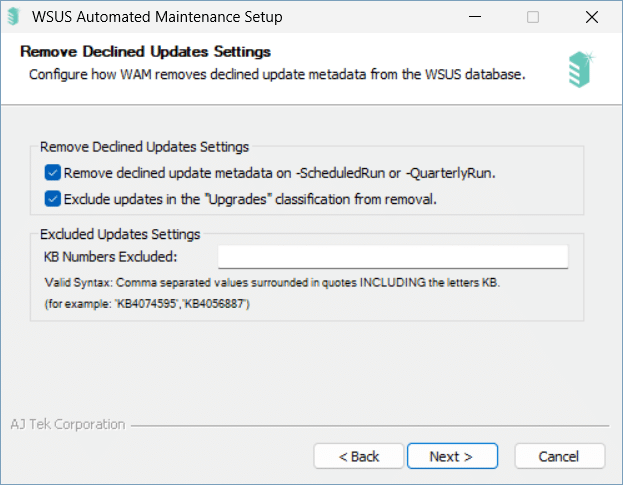
Task: Click the "KB Numbers Excluded:" label
Action: click(110, 257)
